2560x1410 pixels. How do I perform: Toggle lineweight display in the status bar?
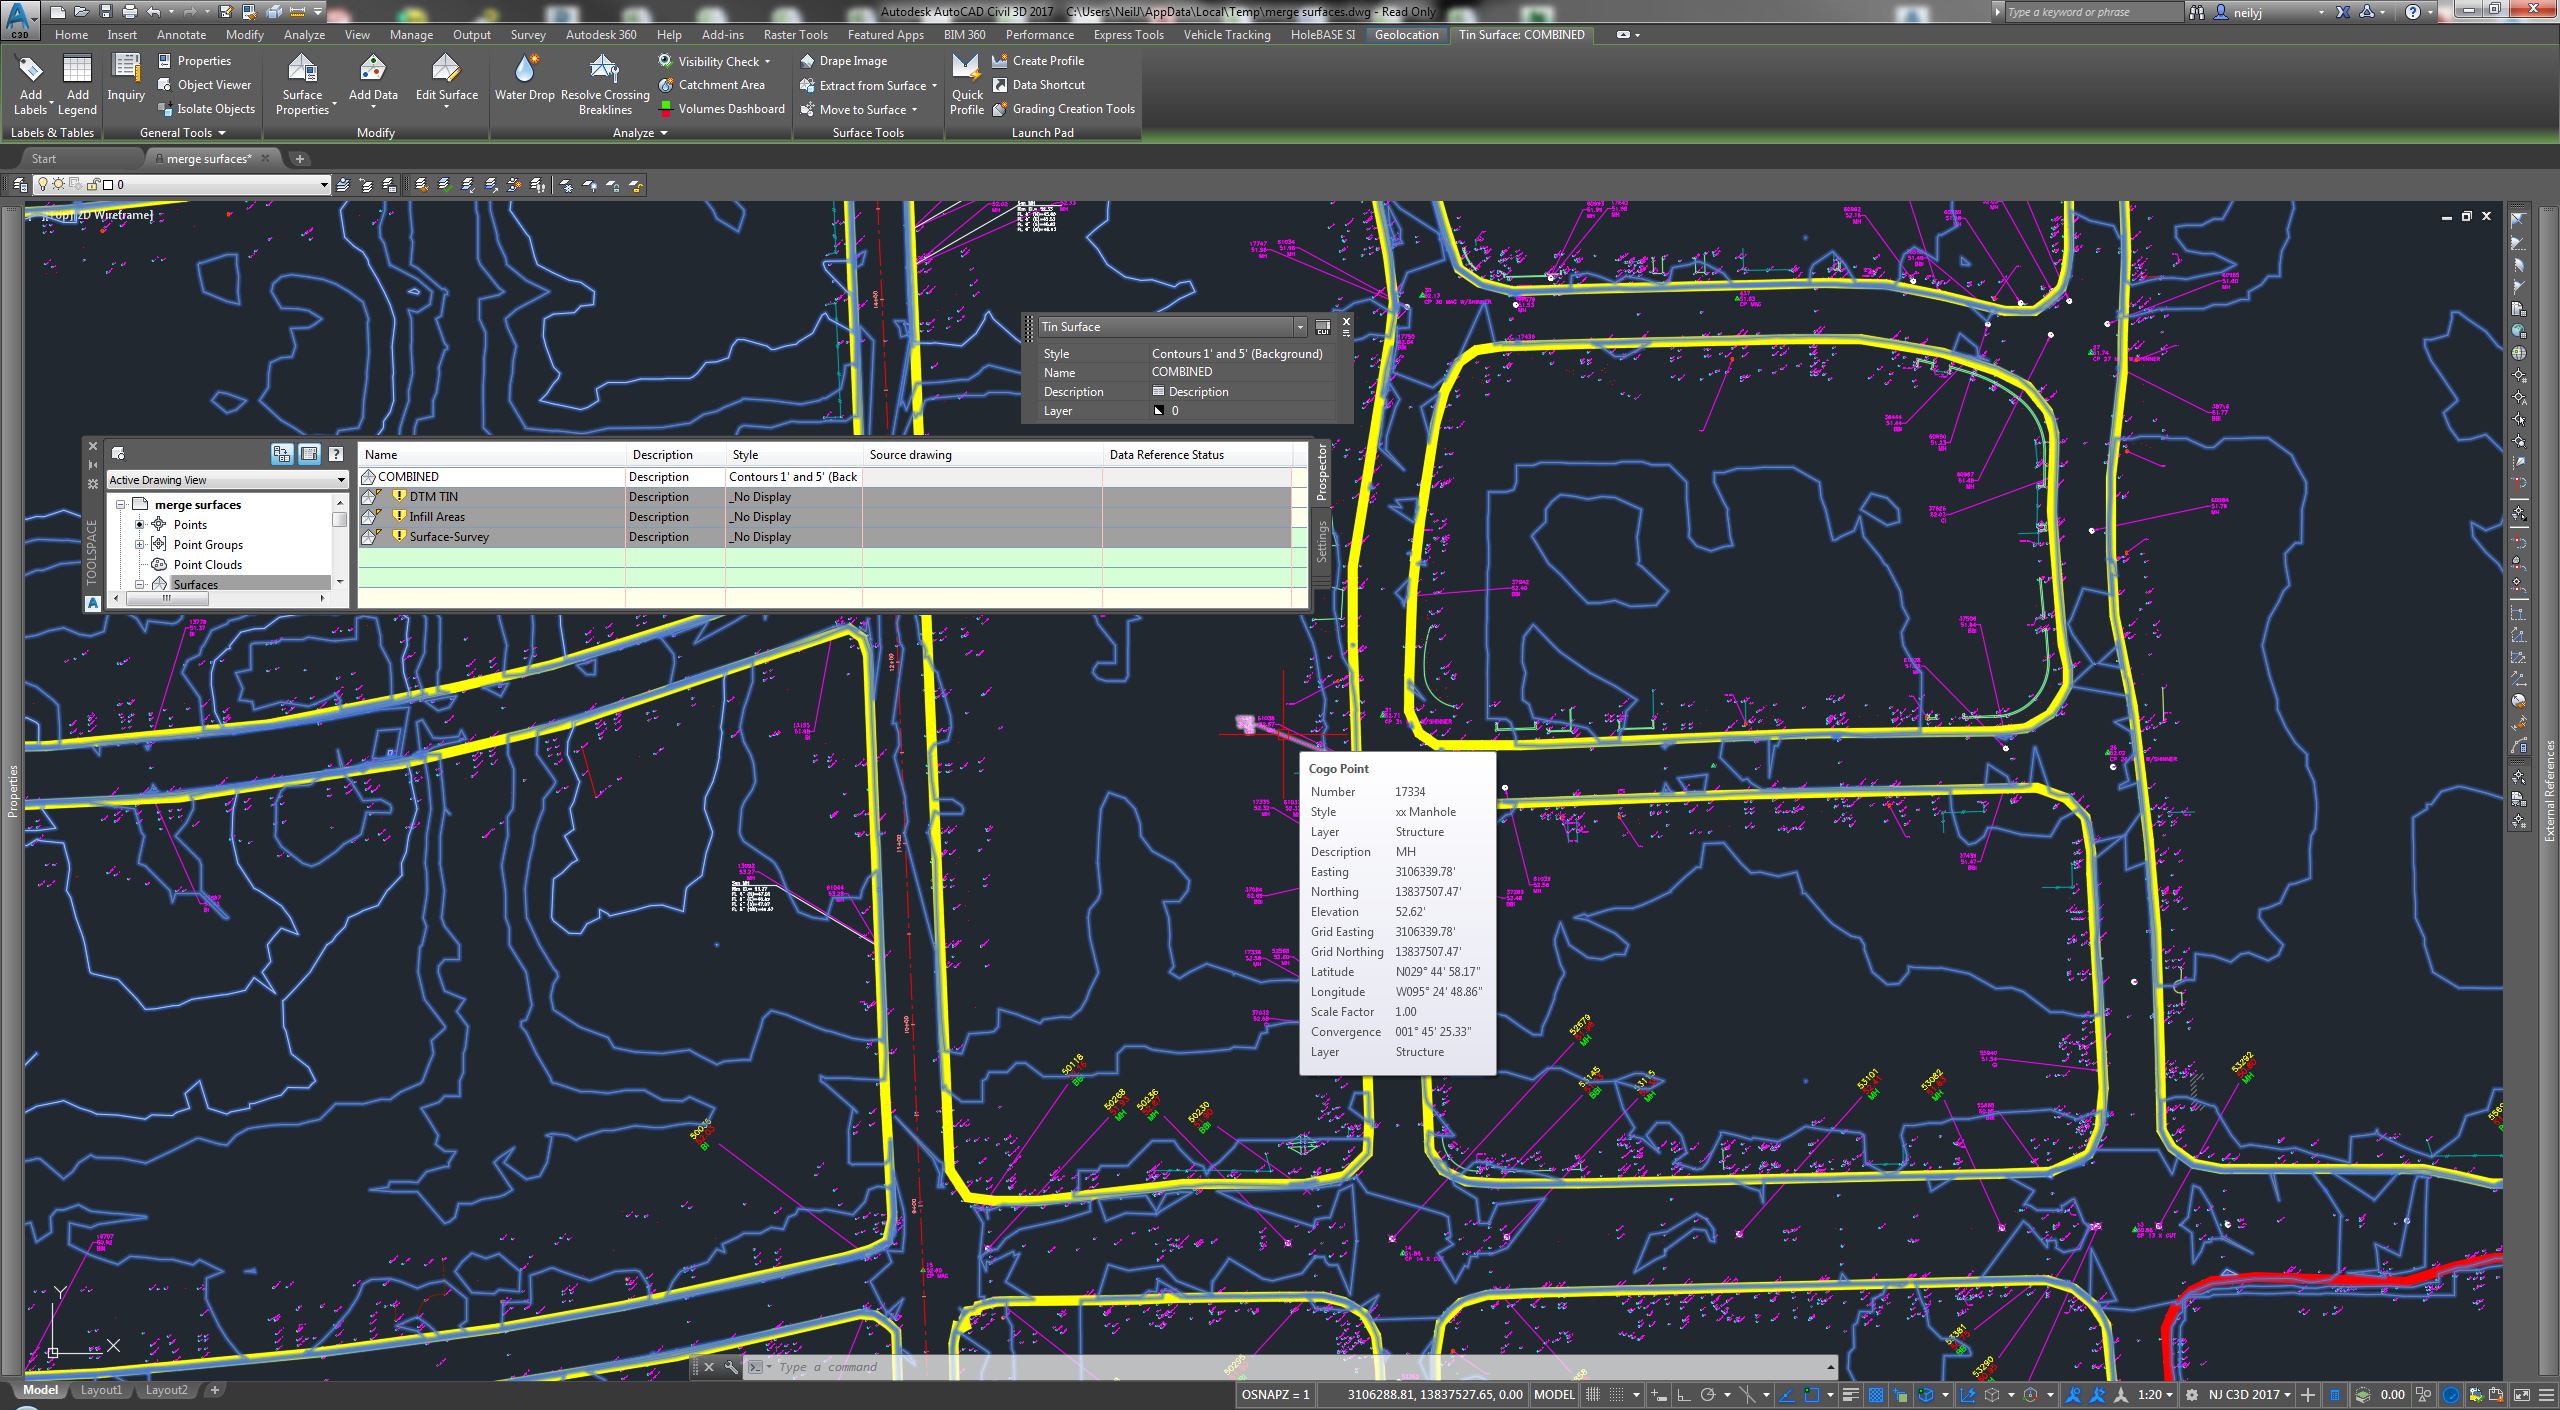[x=1851, y=1395]
